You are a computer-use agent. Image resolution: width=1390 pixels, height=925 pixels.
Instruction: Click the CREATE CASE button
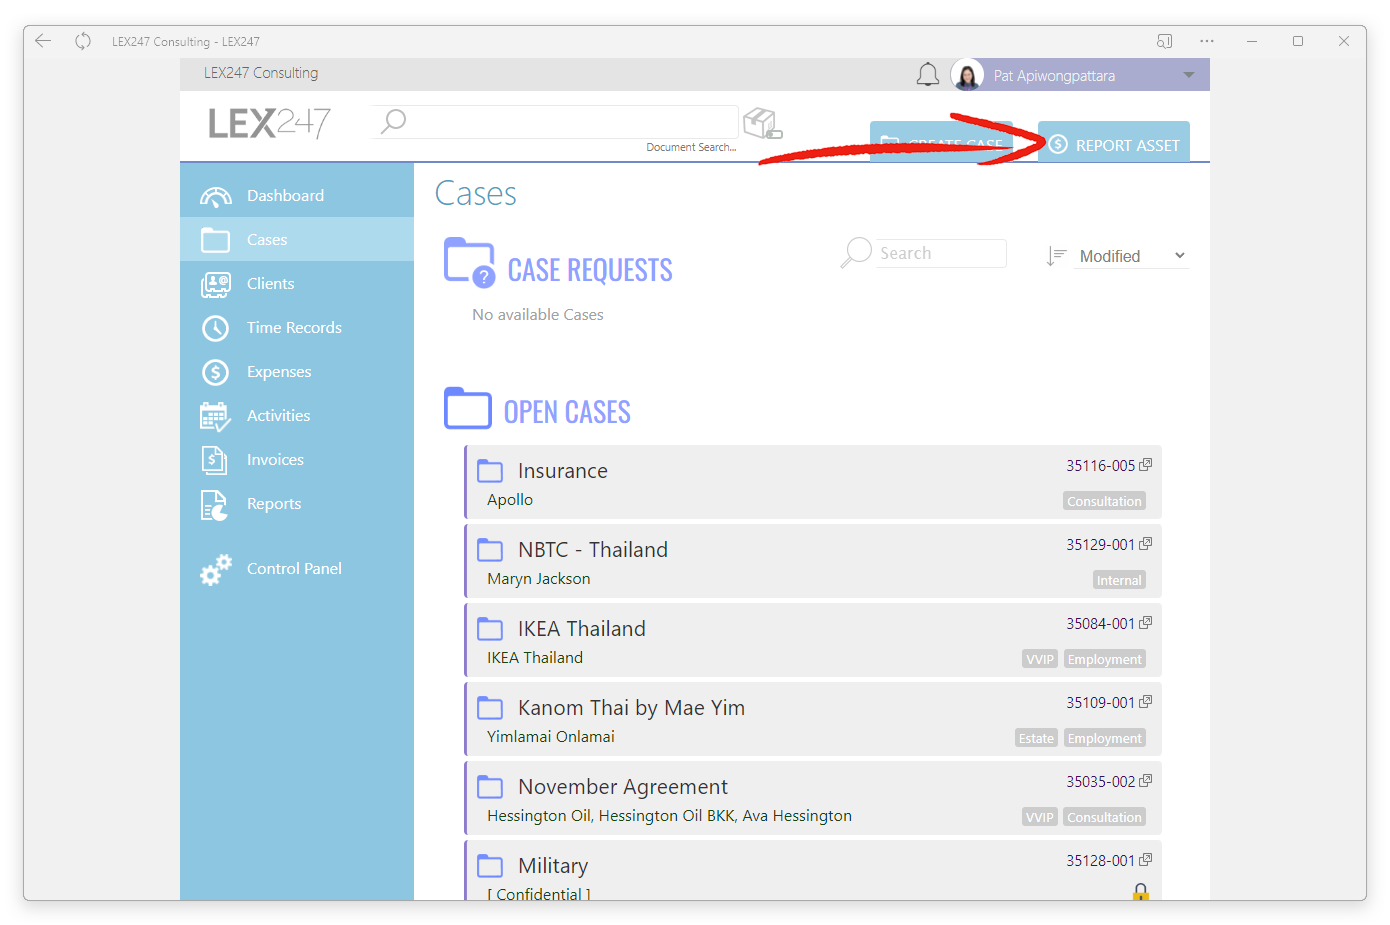tap(941, 142)
